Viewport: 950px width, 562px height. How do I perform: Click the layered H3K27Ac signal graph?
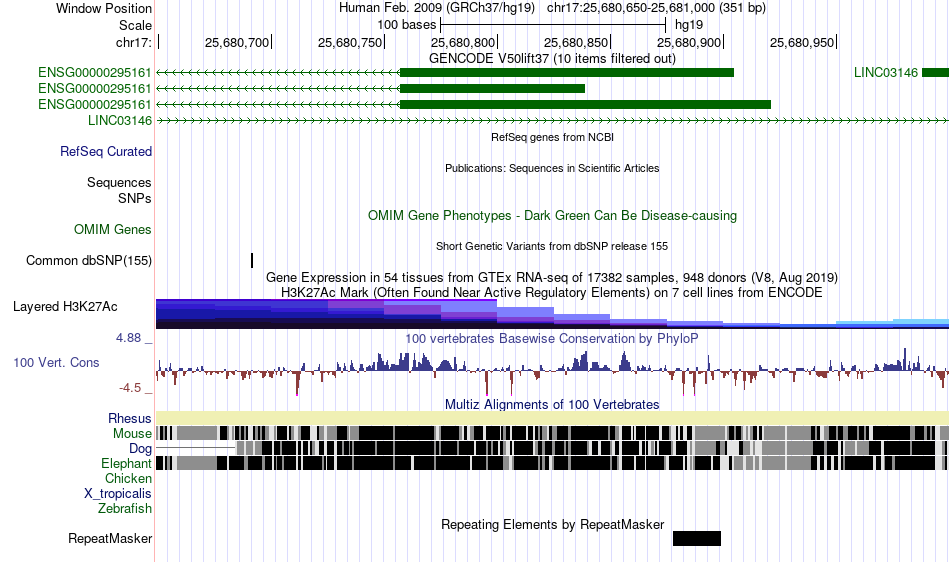552,314
